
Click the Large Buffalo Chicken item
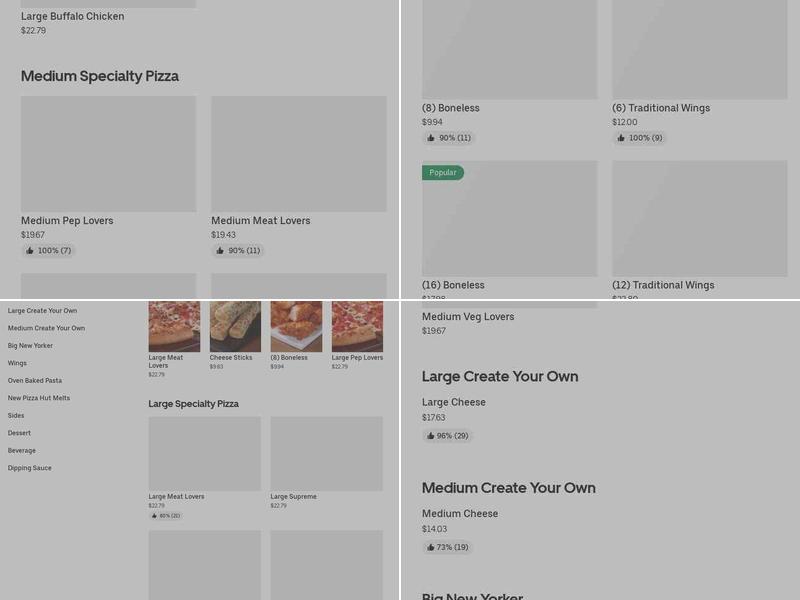point(70,15)
